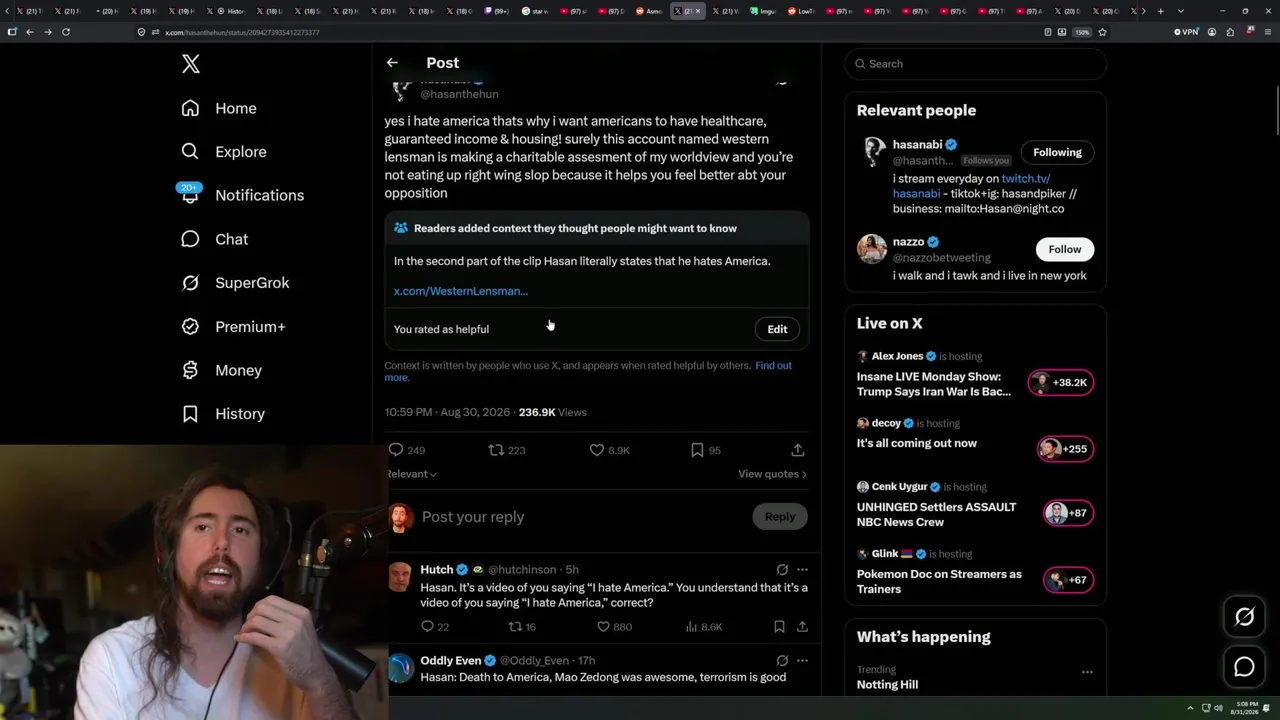Reply to Hutch's comment with 22 replies

tap(435, 627)
